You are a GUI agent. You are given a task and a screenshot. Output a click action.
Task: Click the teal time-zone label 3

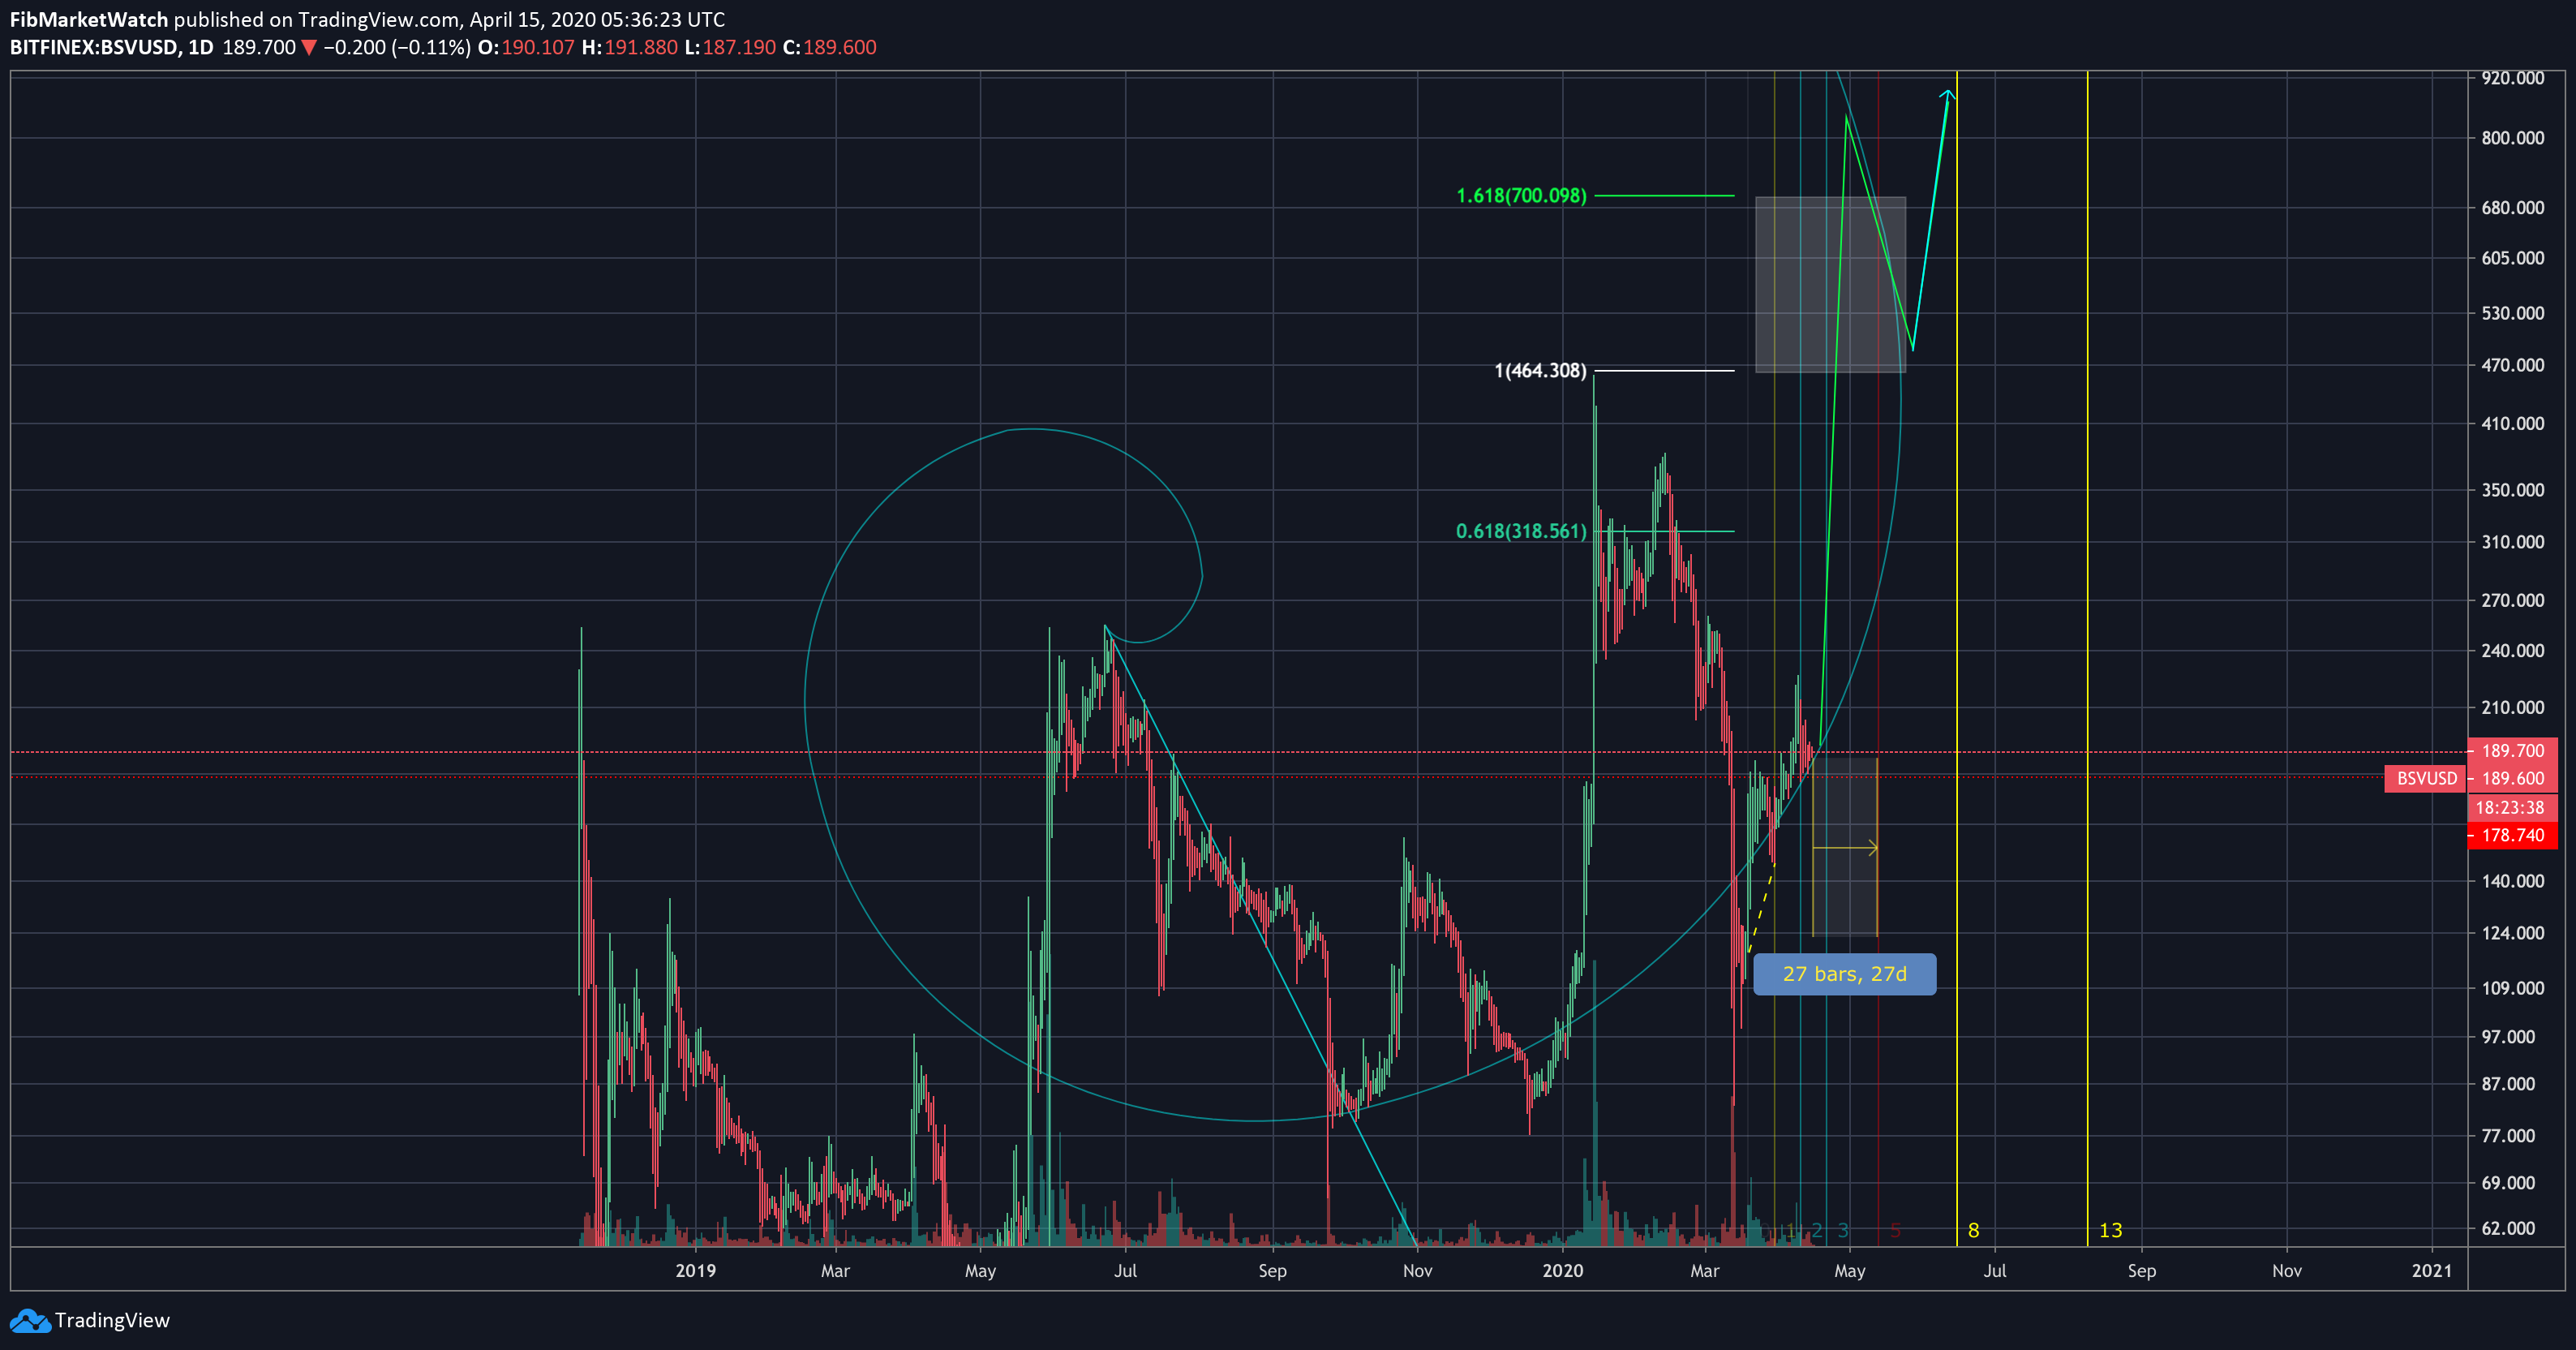click(1843, 1231)
